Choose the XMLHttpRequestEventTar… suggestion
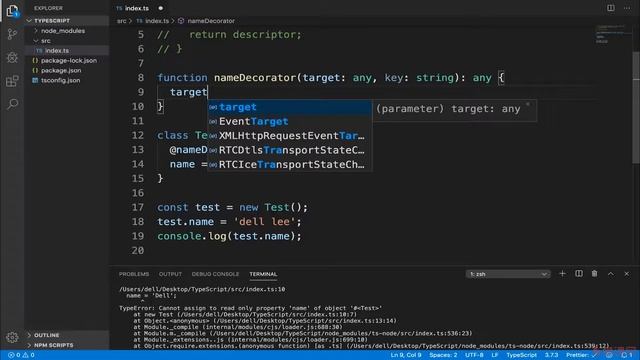 click(x=289, y=136)
